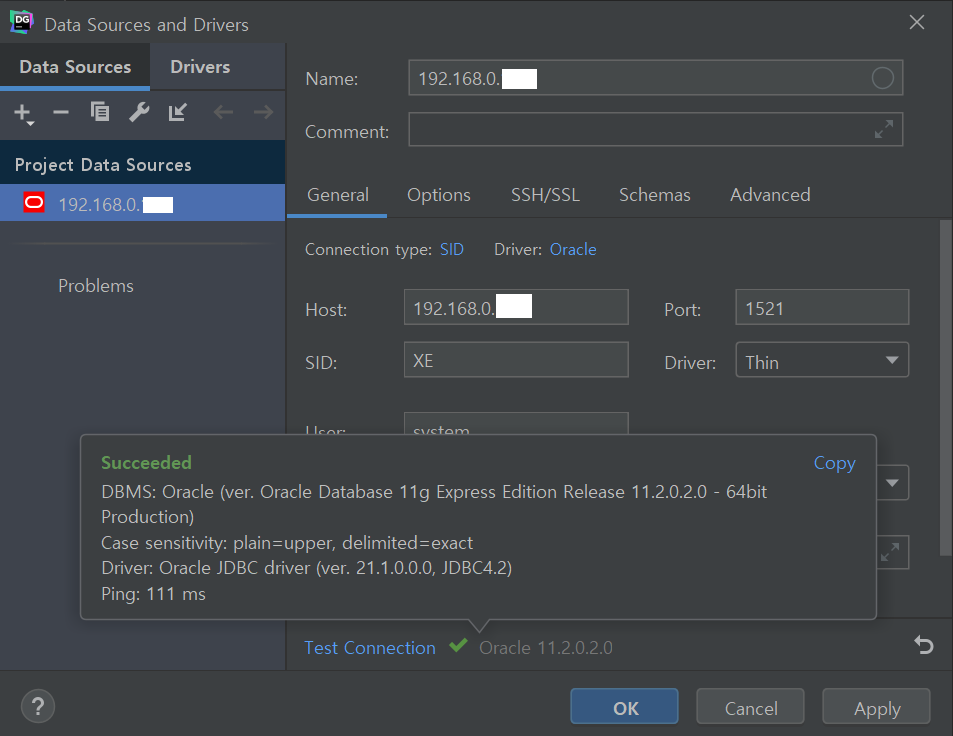The height and width of the screenshot is (736, 953).
Task: Navigate back with left arrow
Action: coord(223,112)
